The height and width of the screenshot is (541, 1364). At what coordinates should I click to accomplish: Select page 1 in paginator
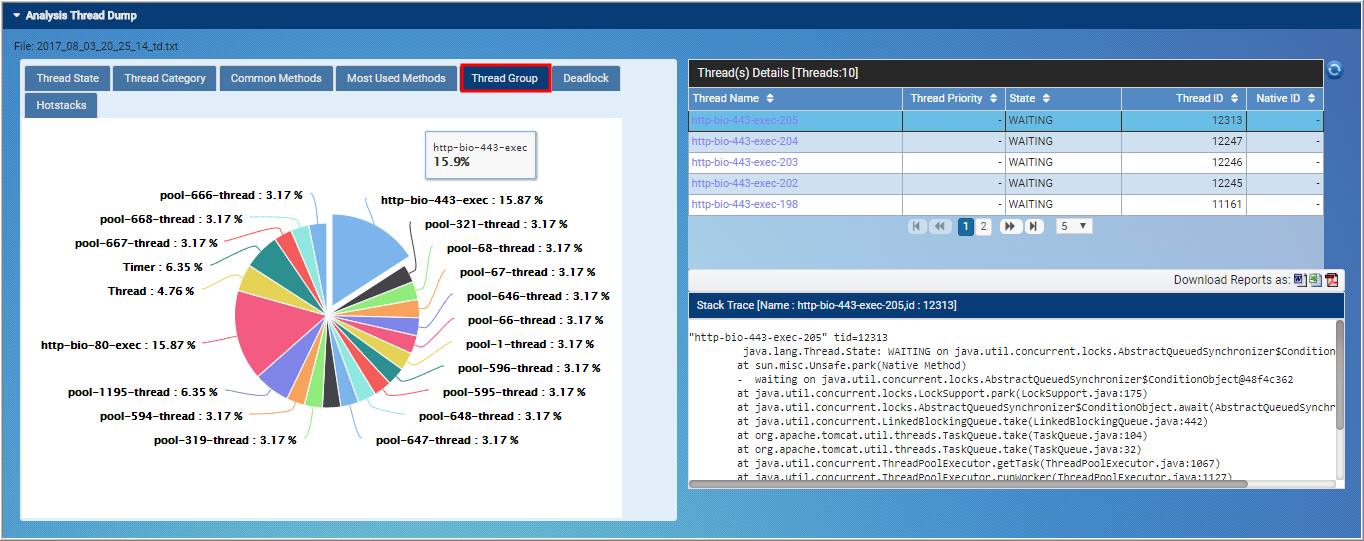click(966, 227)
